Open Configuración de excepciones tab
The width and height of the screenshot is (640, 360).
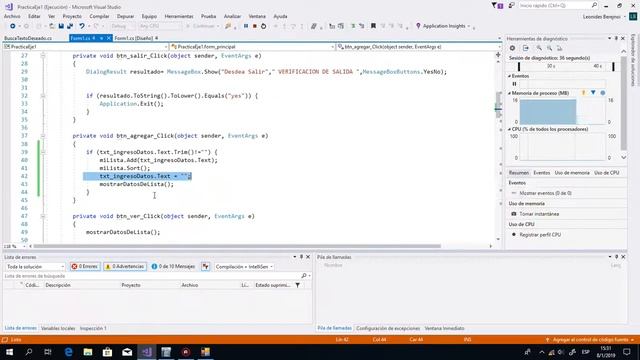click(x=388, y=328)
